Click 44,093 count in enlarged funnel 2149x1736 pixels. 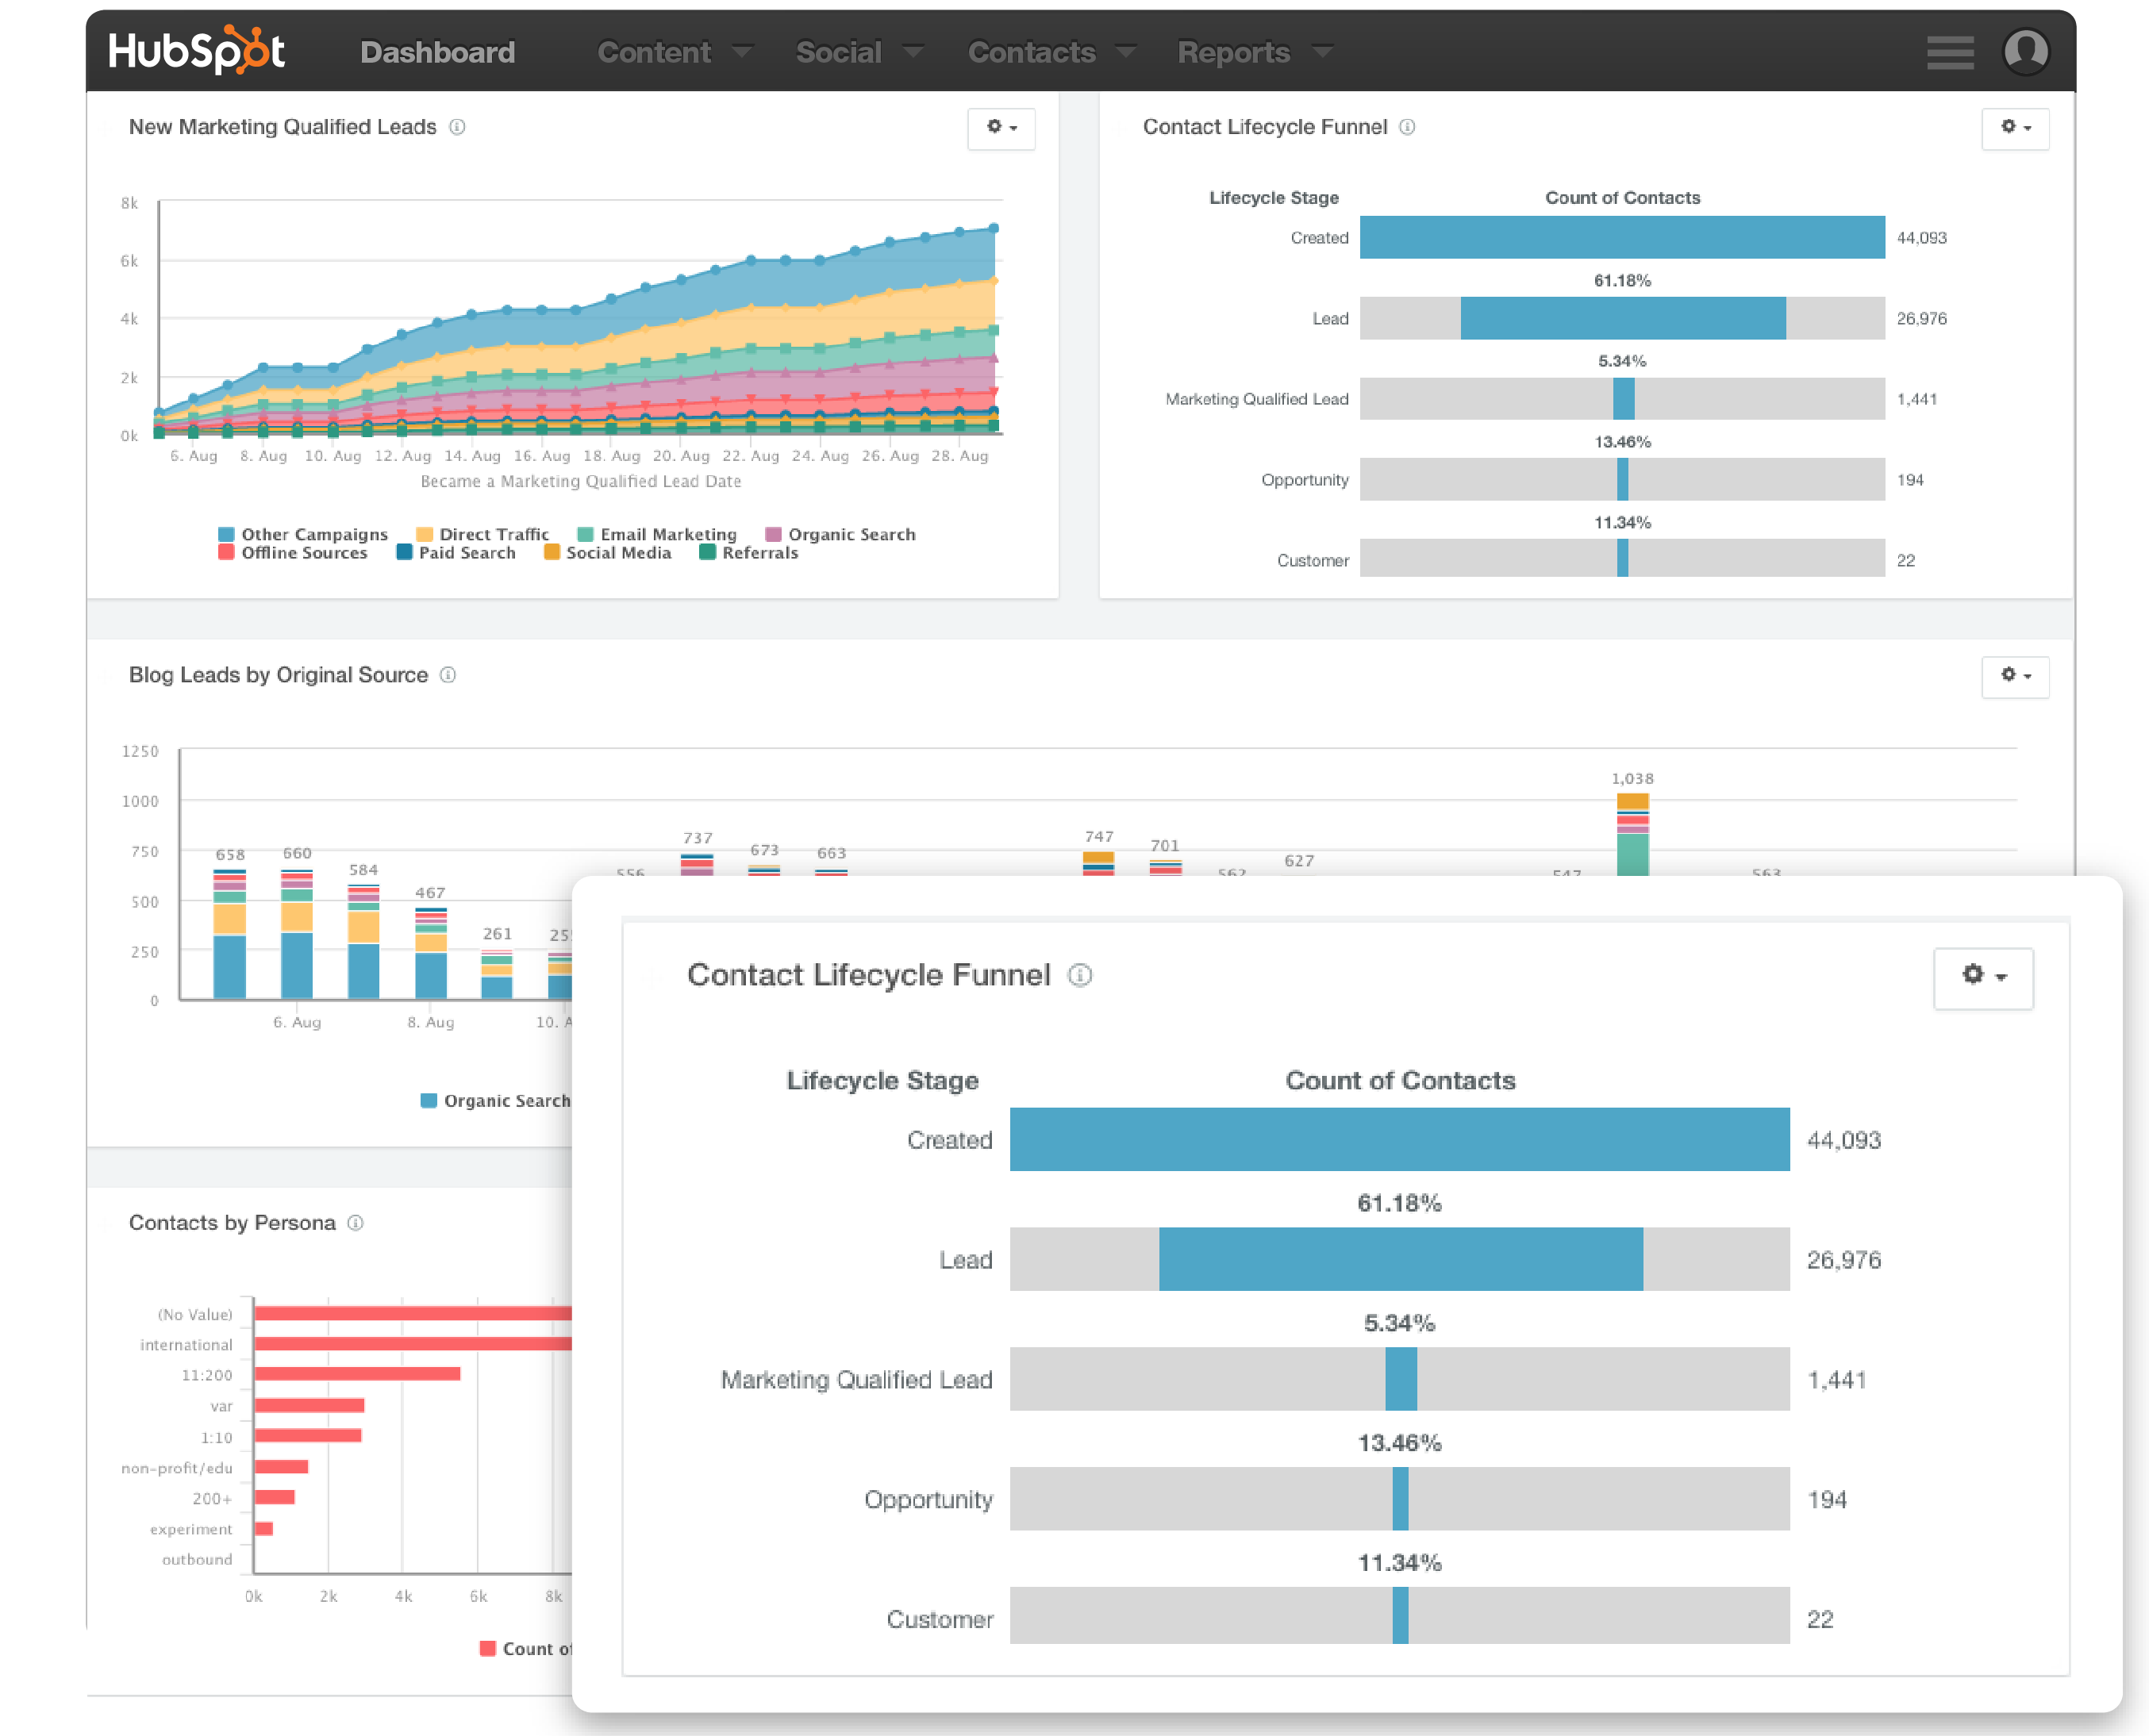pyautogui.click(x=1843, y=1140)
